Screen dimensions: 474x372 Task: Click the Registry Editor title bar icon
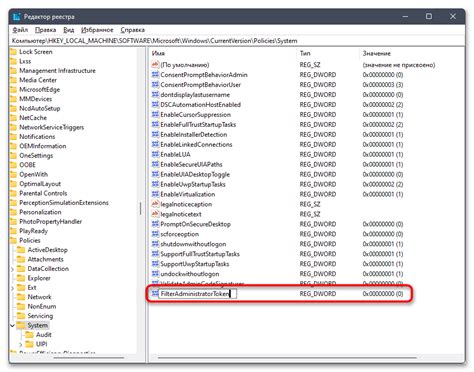click(x=17, y=17)
